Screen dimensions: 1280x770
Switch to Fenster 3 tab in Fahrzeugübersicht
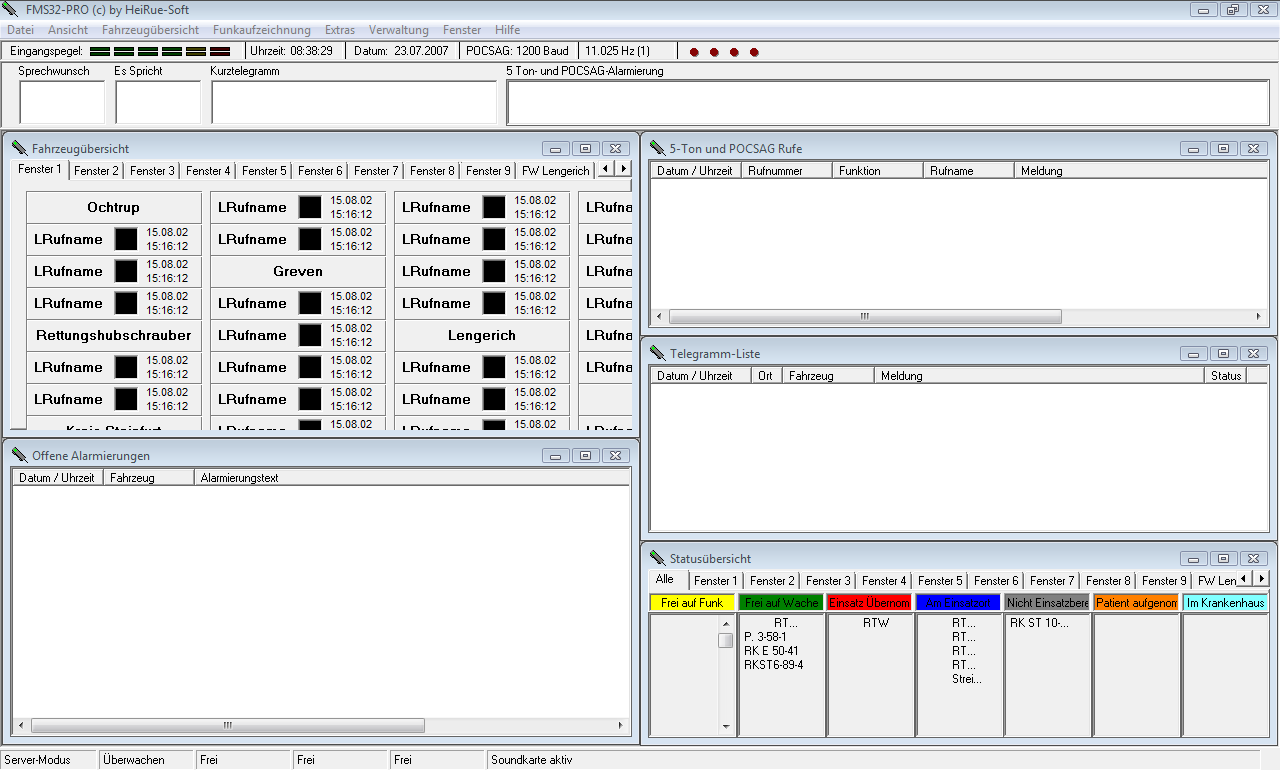(152, 171)
